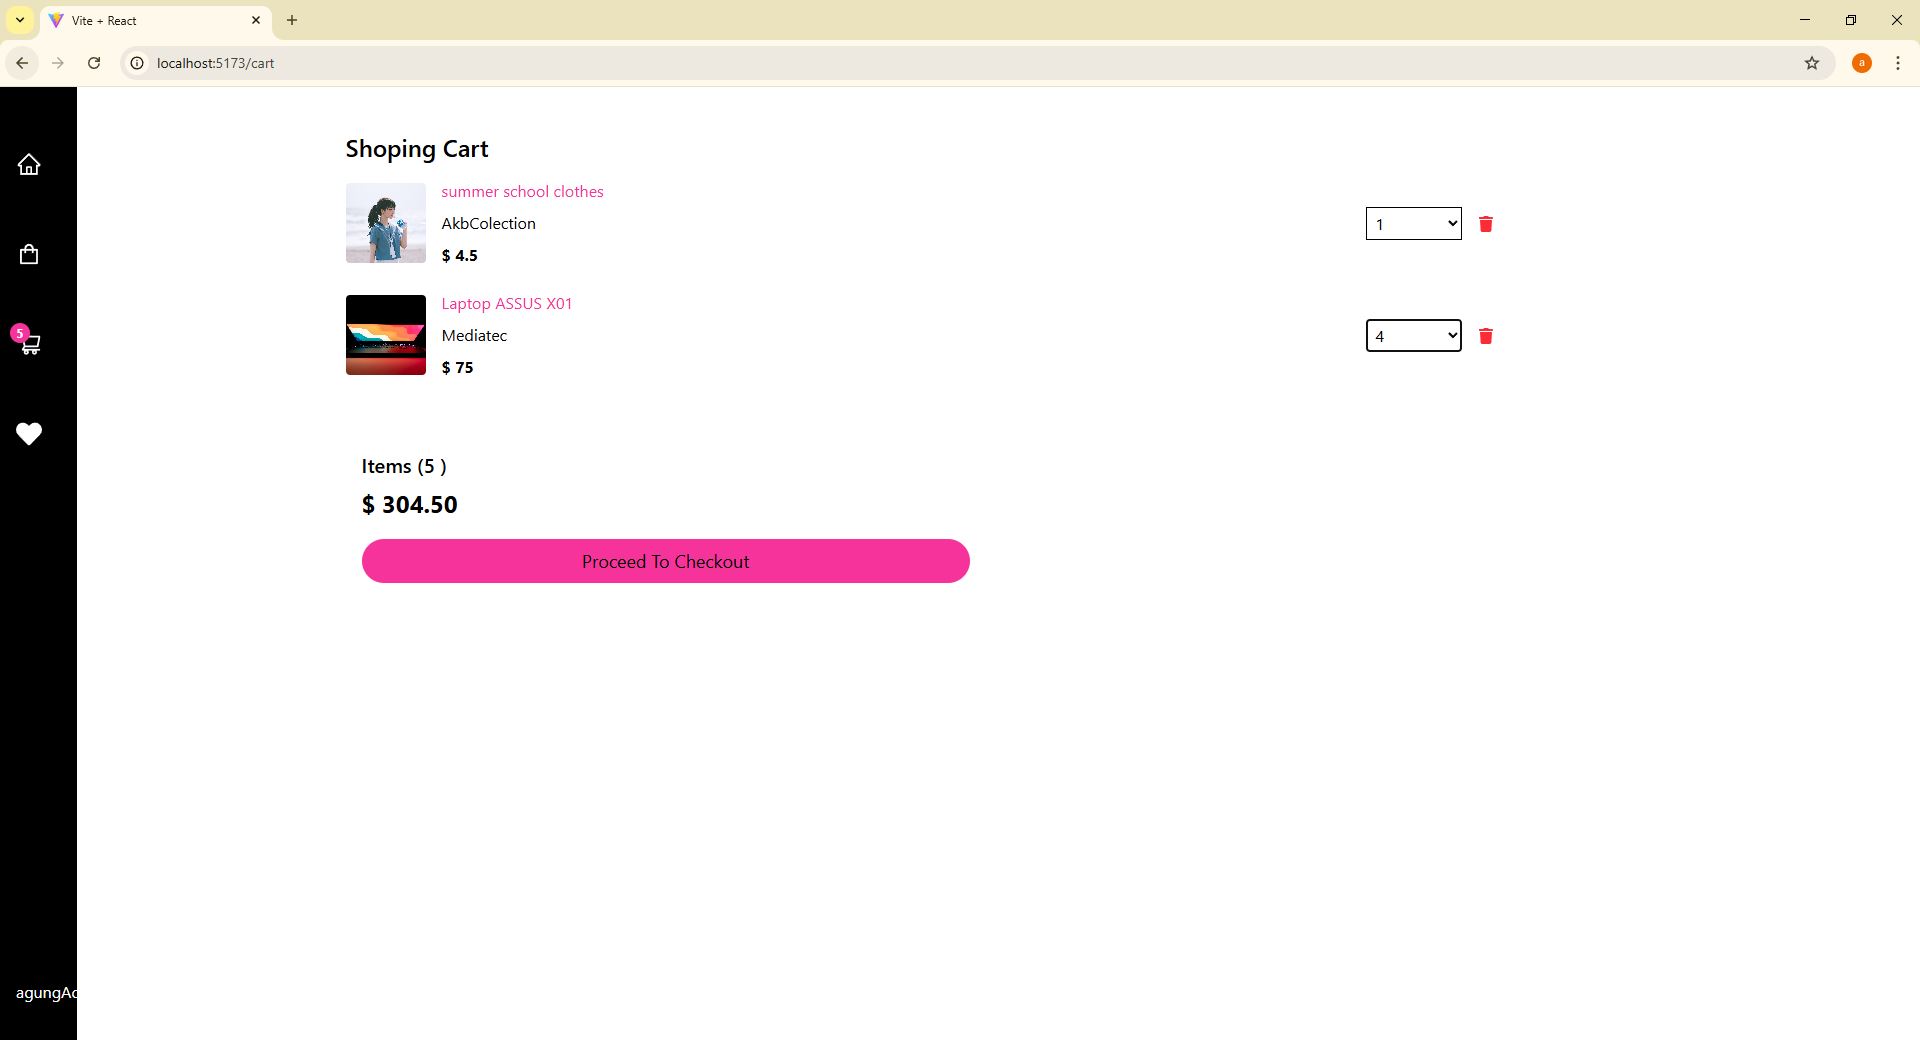This screenshot has height=1040, width=1920.
Task: Go back using the browser back arrow
Action: [x=21, y=63]
